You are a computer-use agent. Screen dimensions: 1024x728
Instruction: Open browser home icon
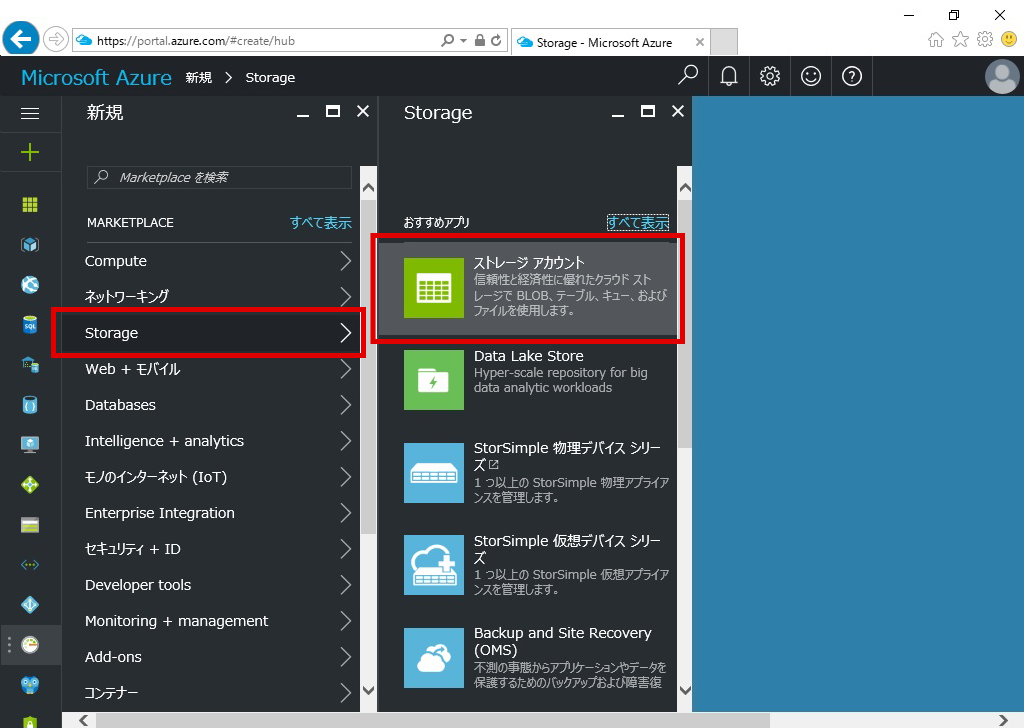pyautogui.click(x=936, y=40)
